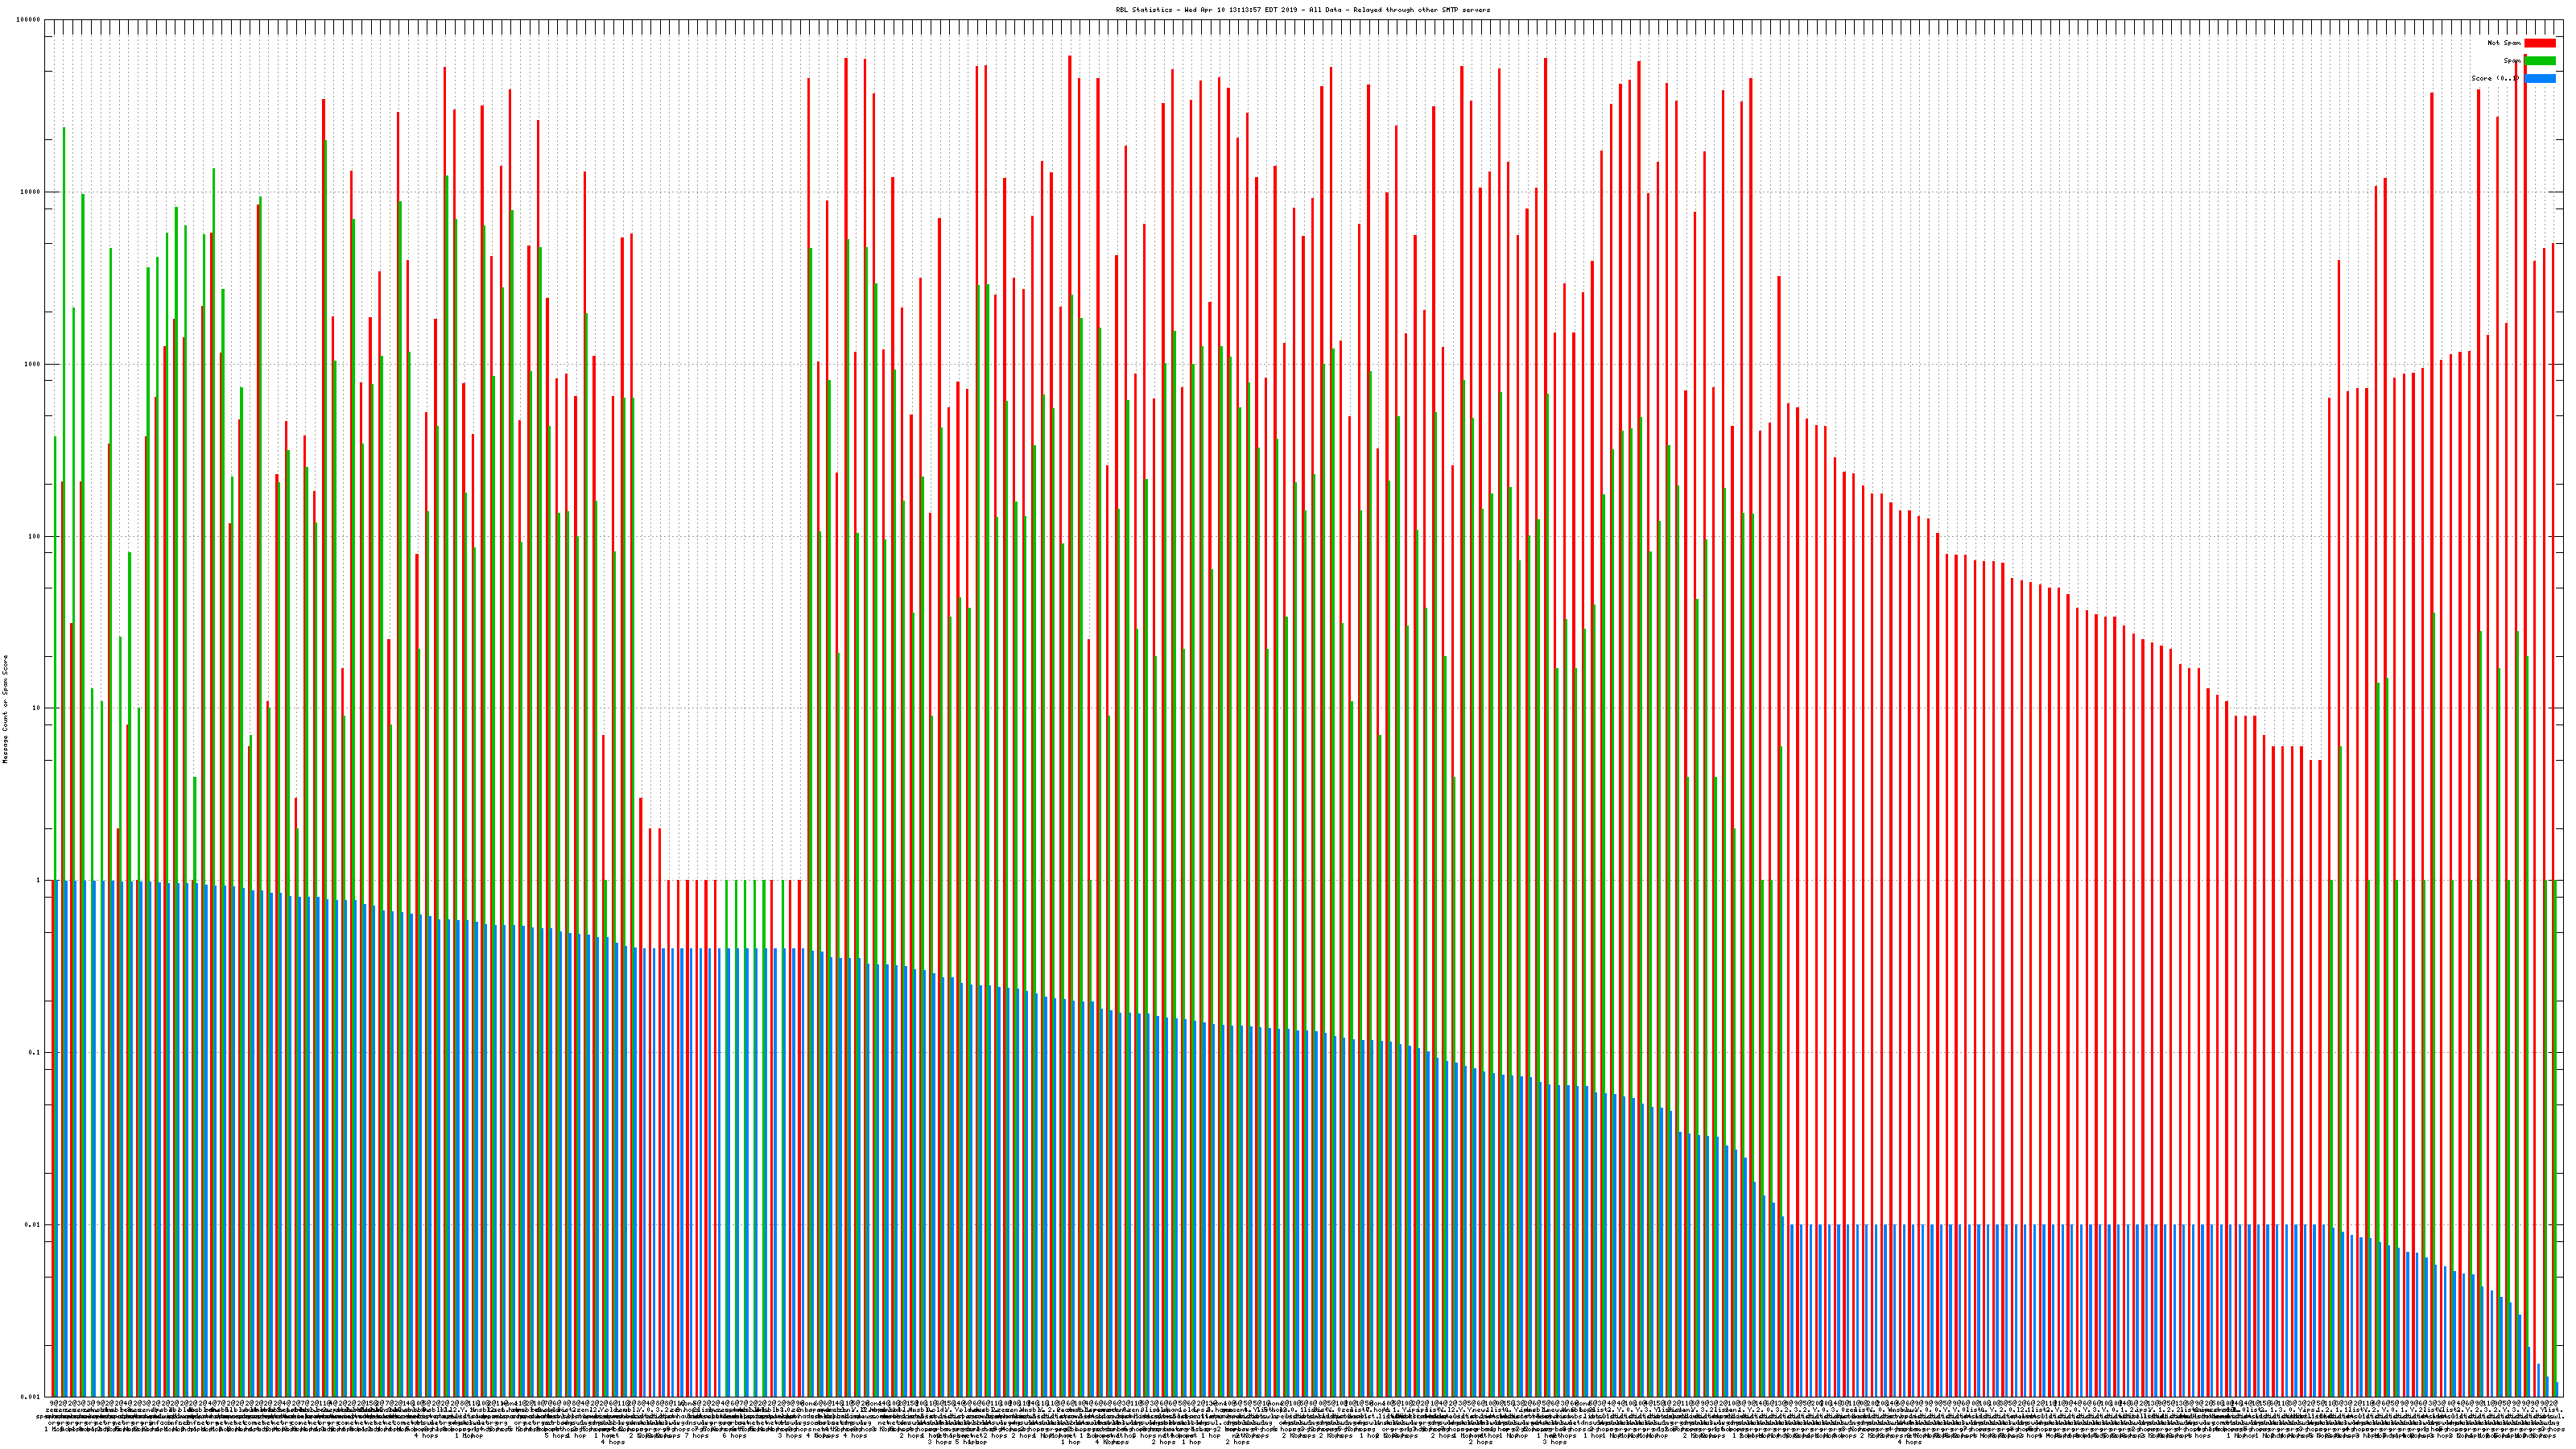Click the vertical 'Message Count or Spam Score' axis title

[x=5, y=708]
